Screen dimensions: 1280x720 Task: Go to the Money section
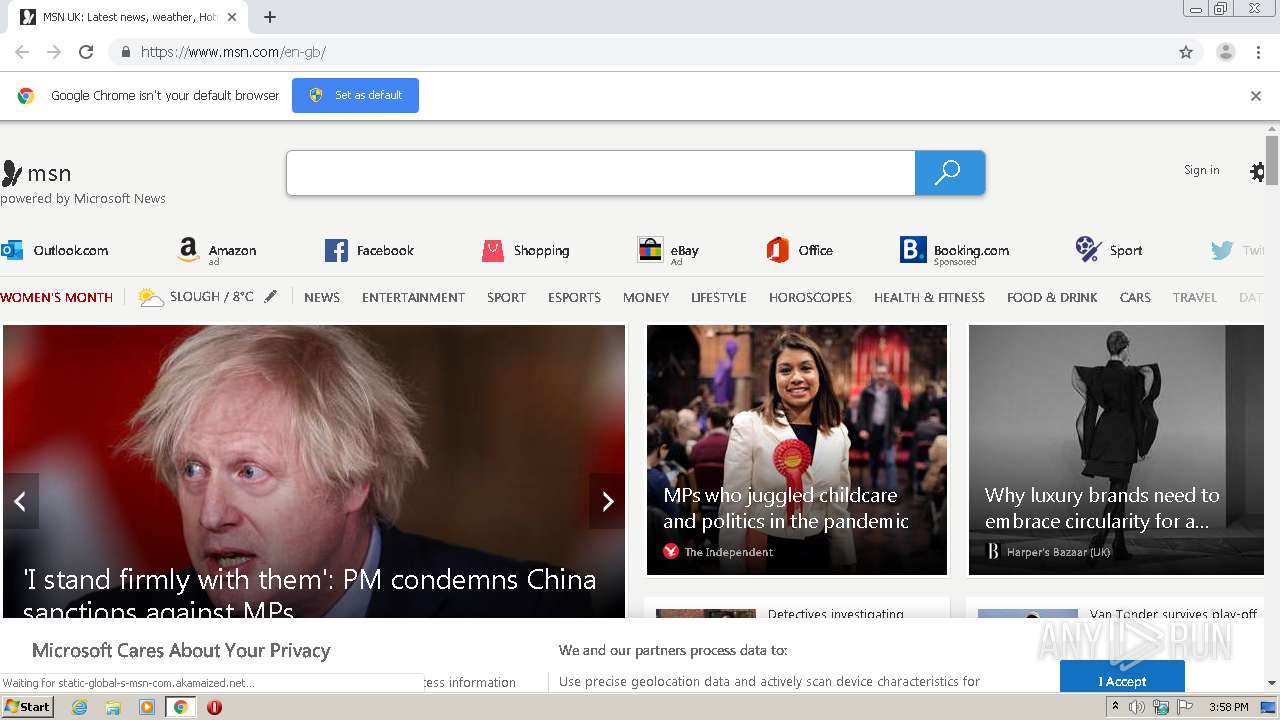646,297
